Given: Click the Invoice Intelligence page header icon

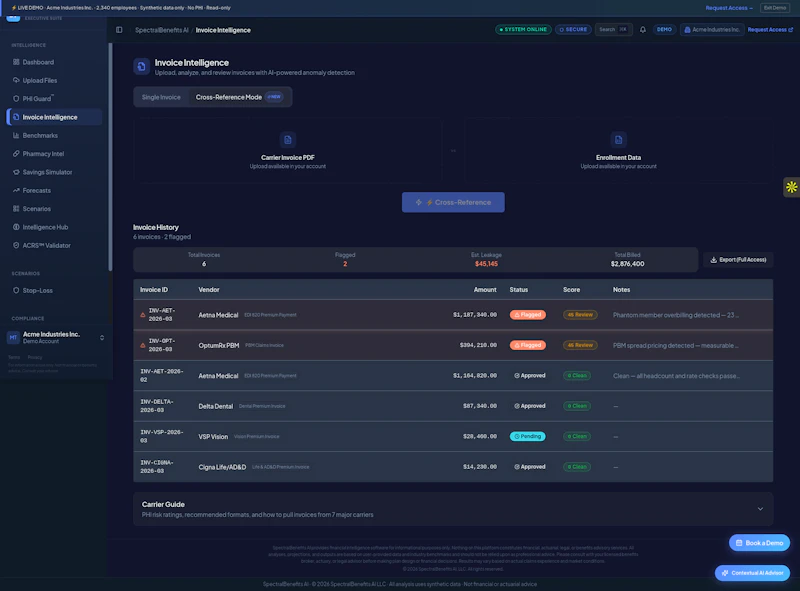Looking at the screenshot, I should (x=141, y=66).
